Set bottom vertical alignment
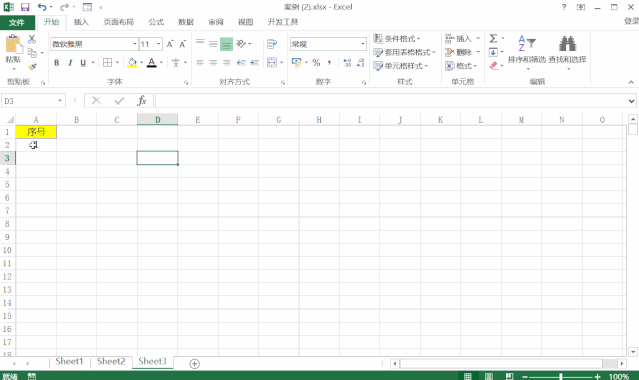 pyautogui.click(x=226, y=44)
